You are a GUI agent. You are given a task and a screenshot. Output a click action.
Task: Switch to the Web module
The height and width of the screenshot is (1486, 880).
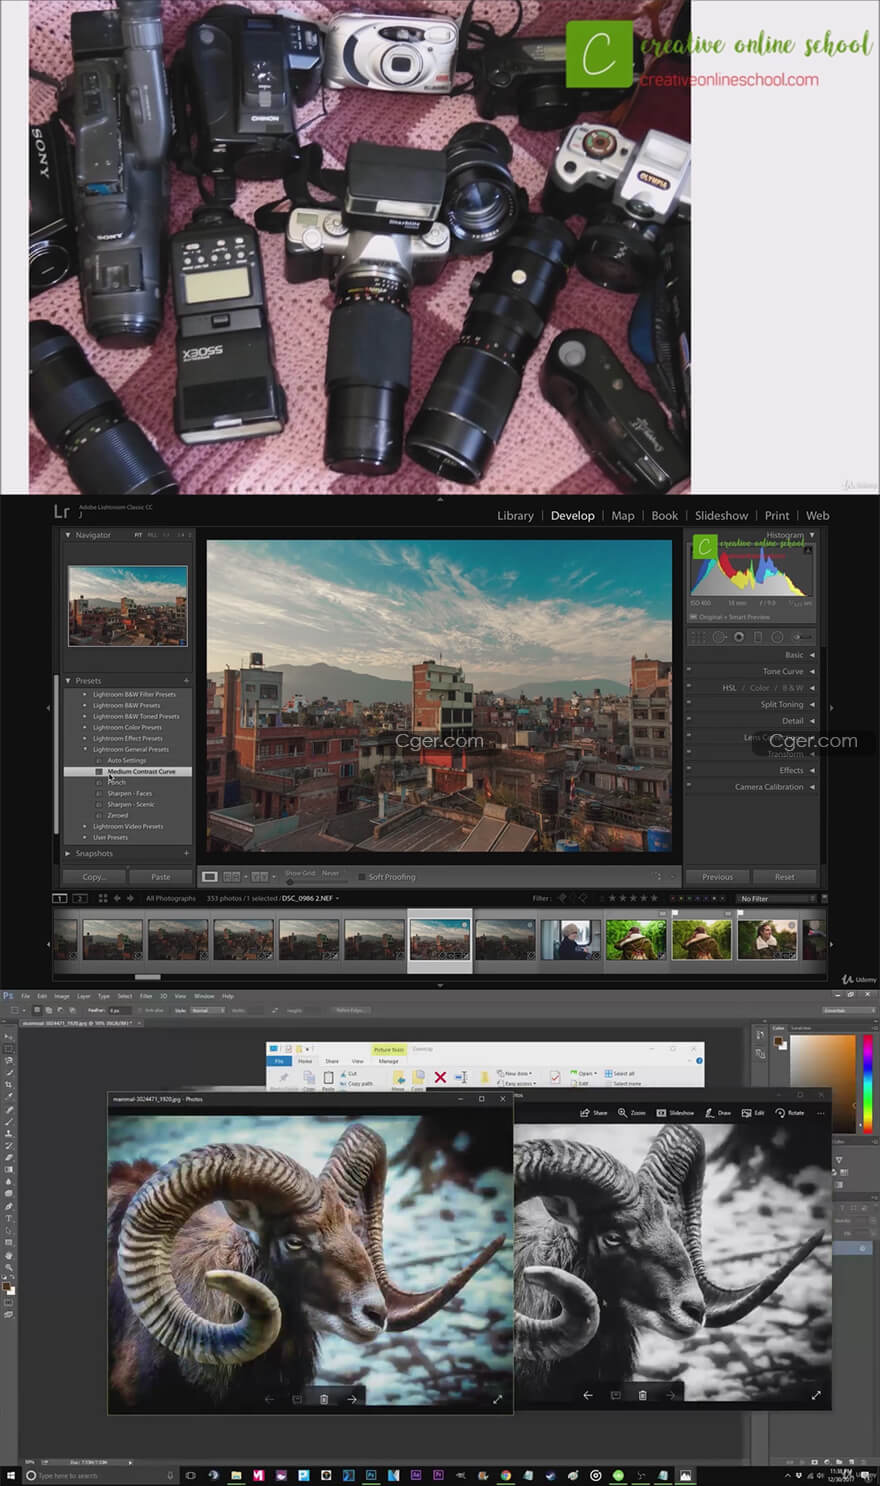818,516
